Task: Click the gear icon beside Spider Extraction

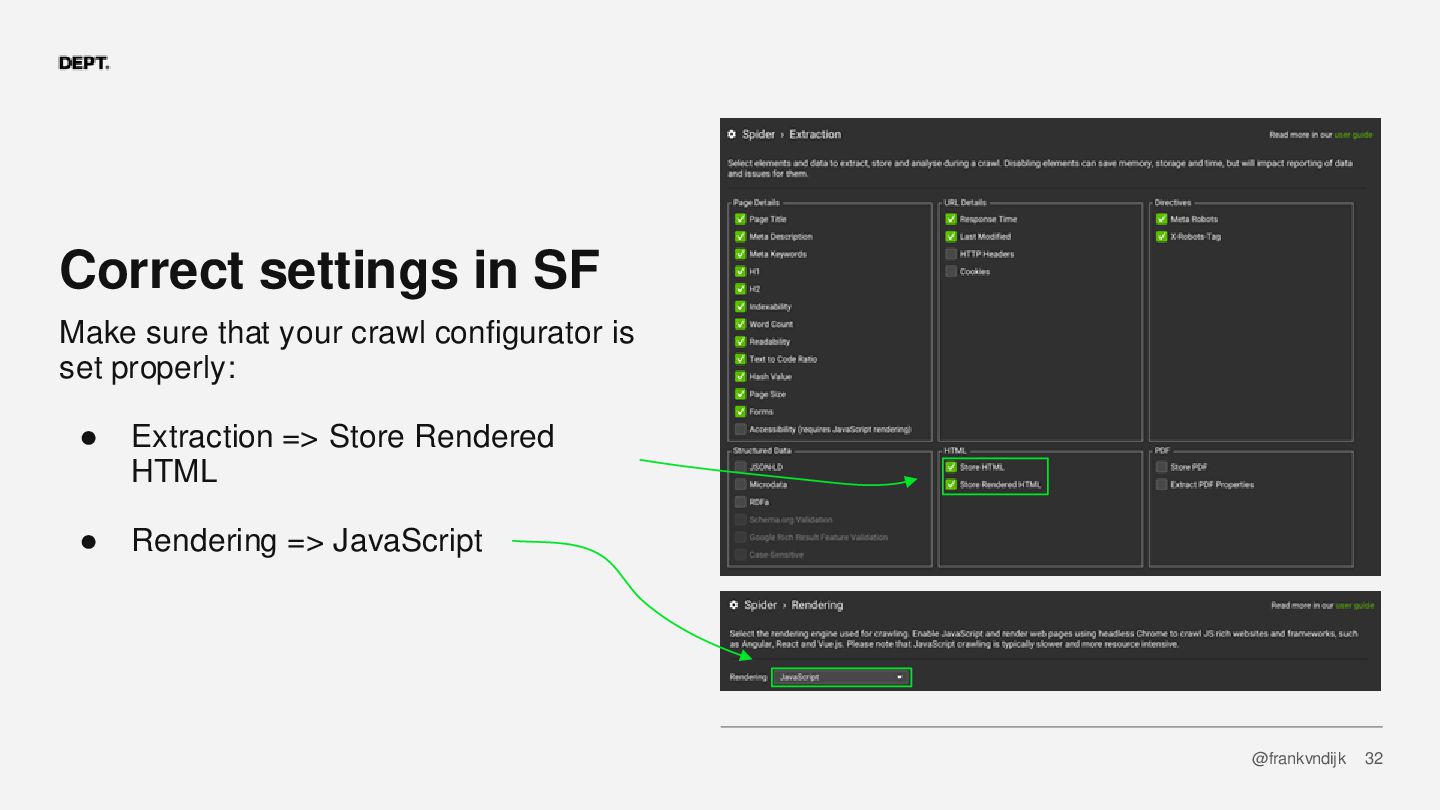Action: coord(732,134)
